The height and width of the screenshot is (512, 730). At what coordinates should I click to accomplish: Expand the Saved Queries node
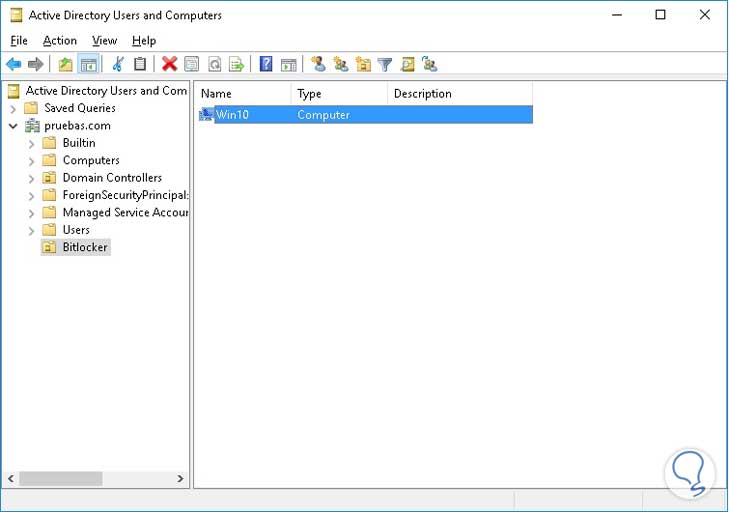[x=13, y=109]
